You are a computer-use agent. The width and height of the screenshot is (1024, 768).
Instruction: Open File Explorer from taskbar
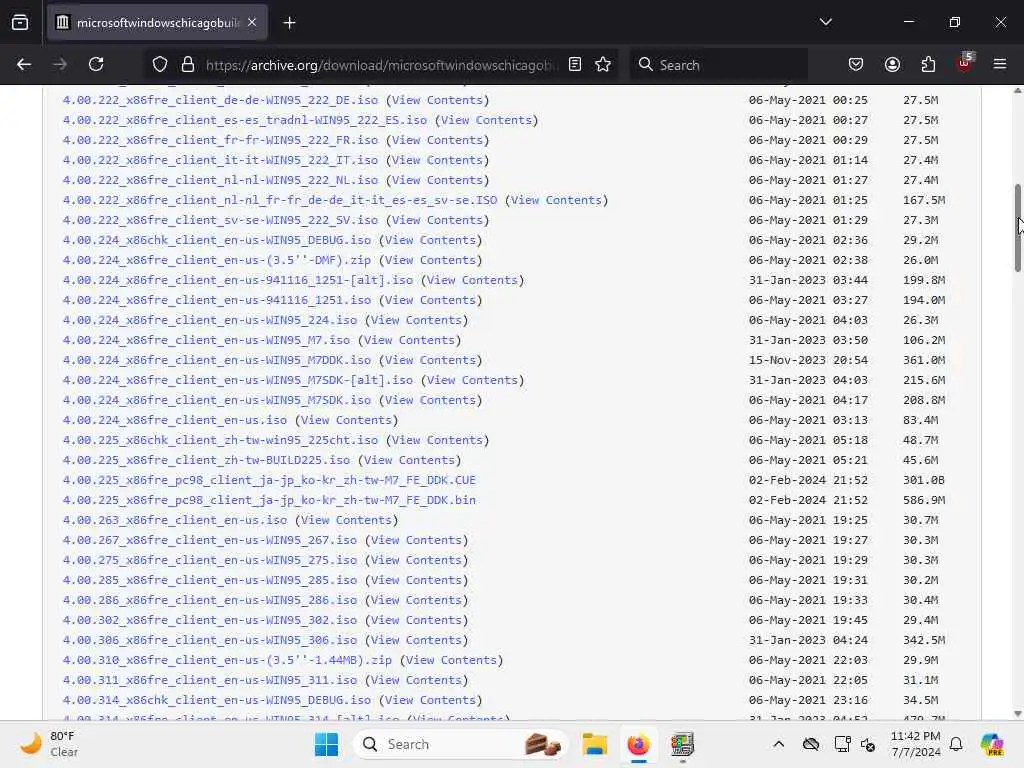click(x=595, y=744)
